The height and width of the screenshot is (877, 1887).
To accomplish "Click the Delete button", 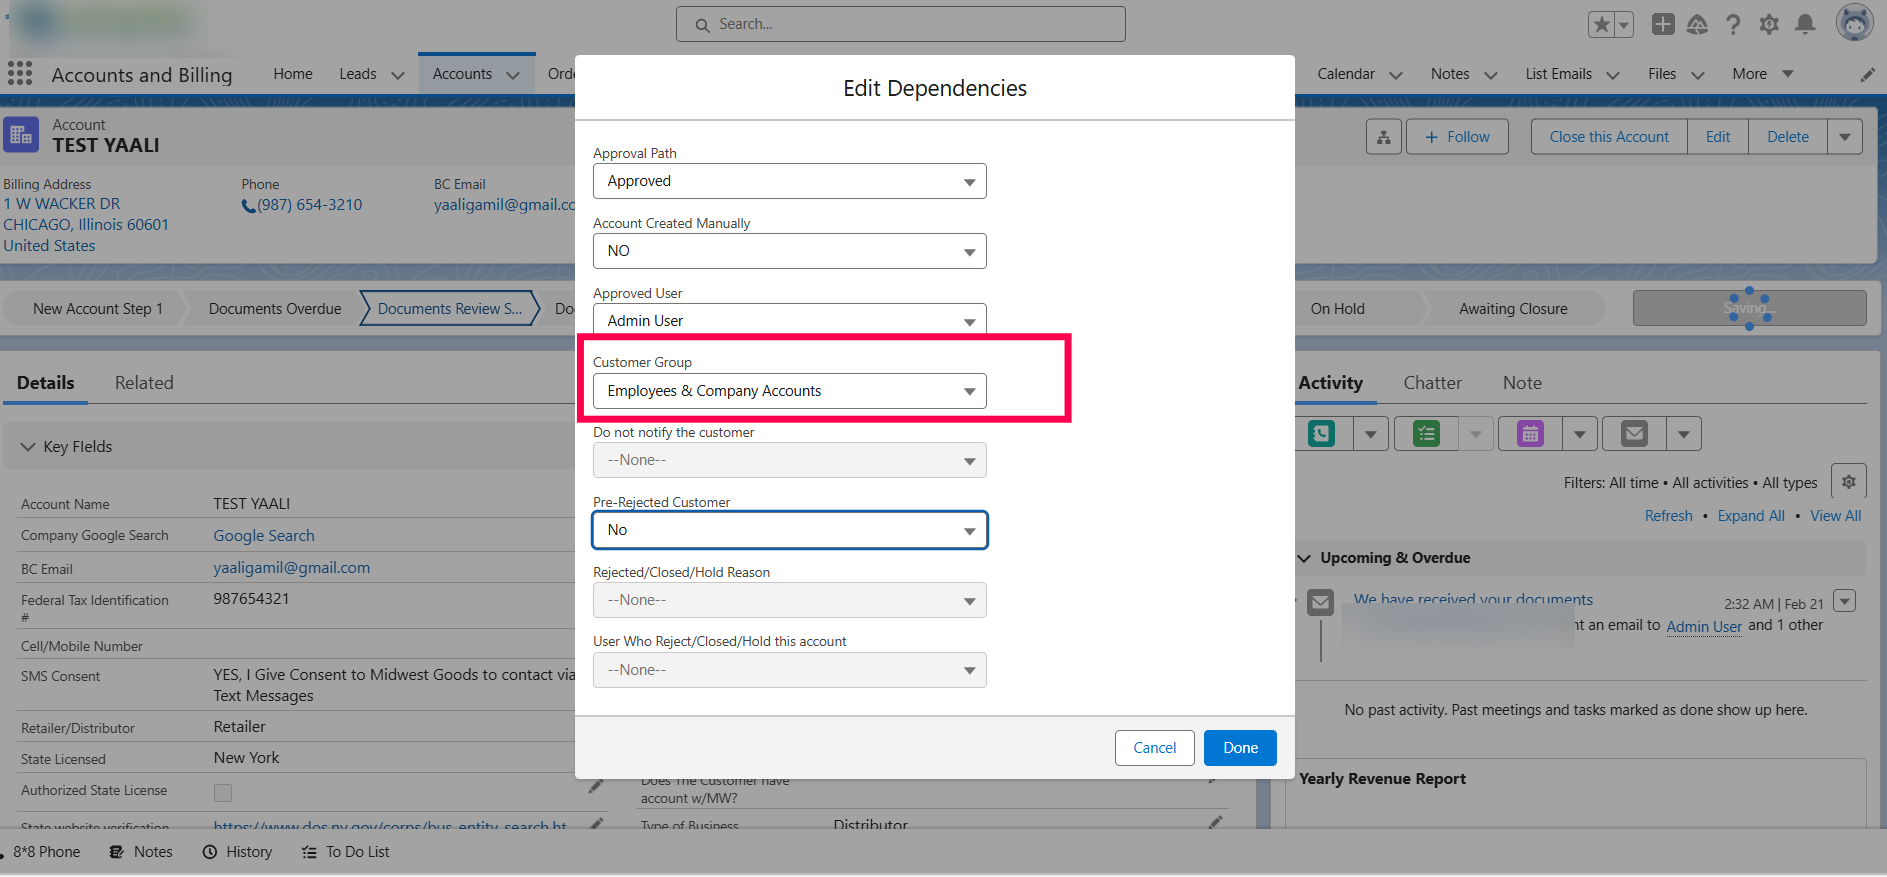I will (x=1788, y=137).
